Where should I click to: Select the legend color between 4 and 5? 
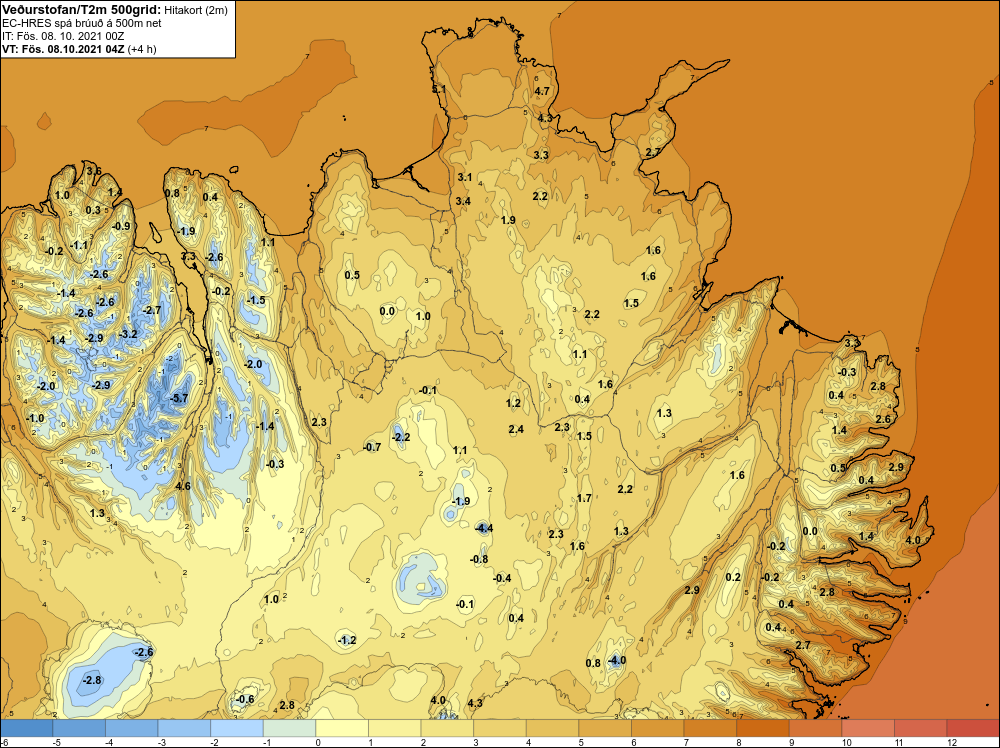click(x=552, y=728)
